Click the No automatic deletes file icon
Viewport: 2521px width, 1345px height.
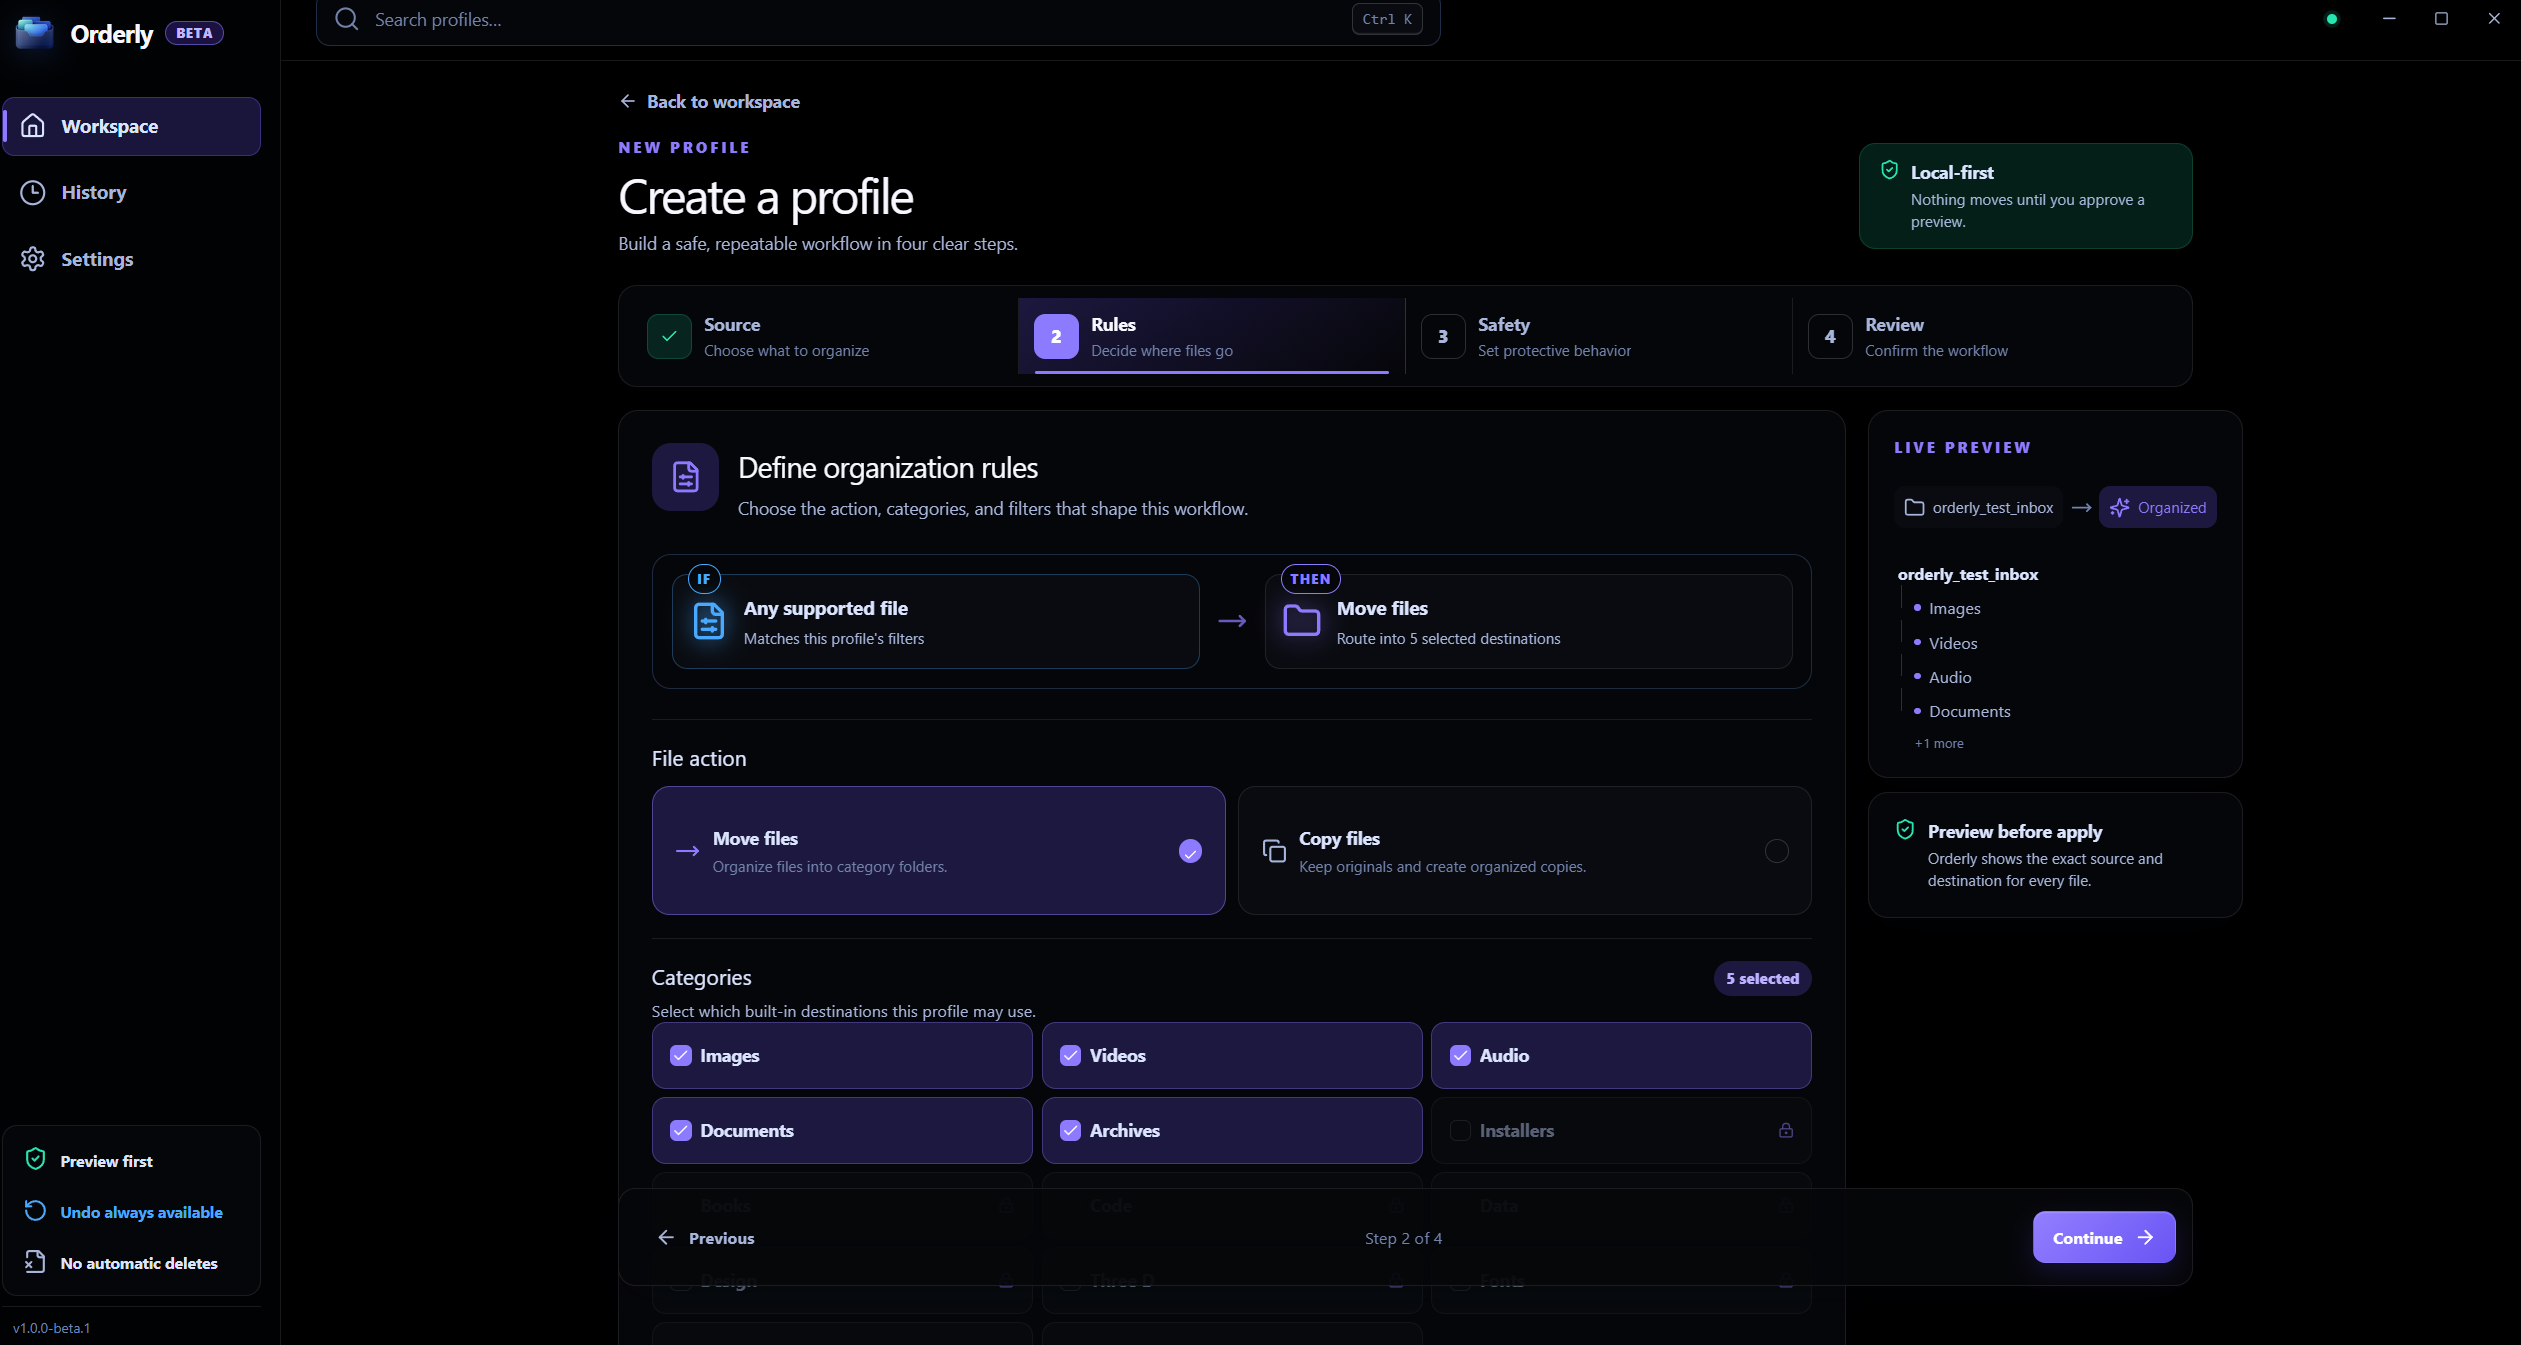click(35, 1262)
